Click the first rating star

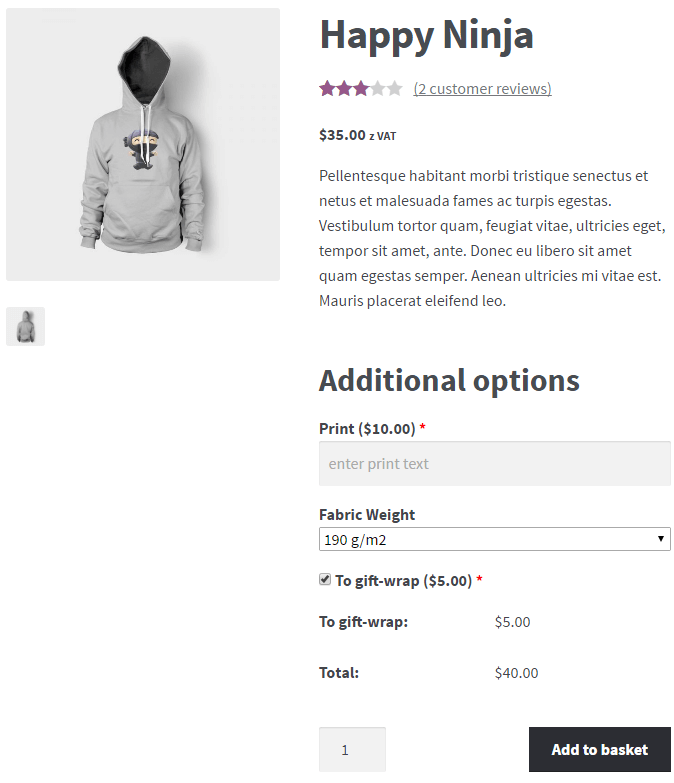327,88
